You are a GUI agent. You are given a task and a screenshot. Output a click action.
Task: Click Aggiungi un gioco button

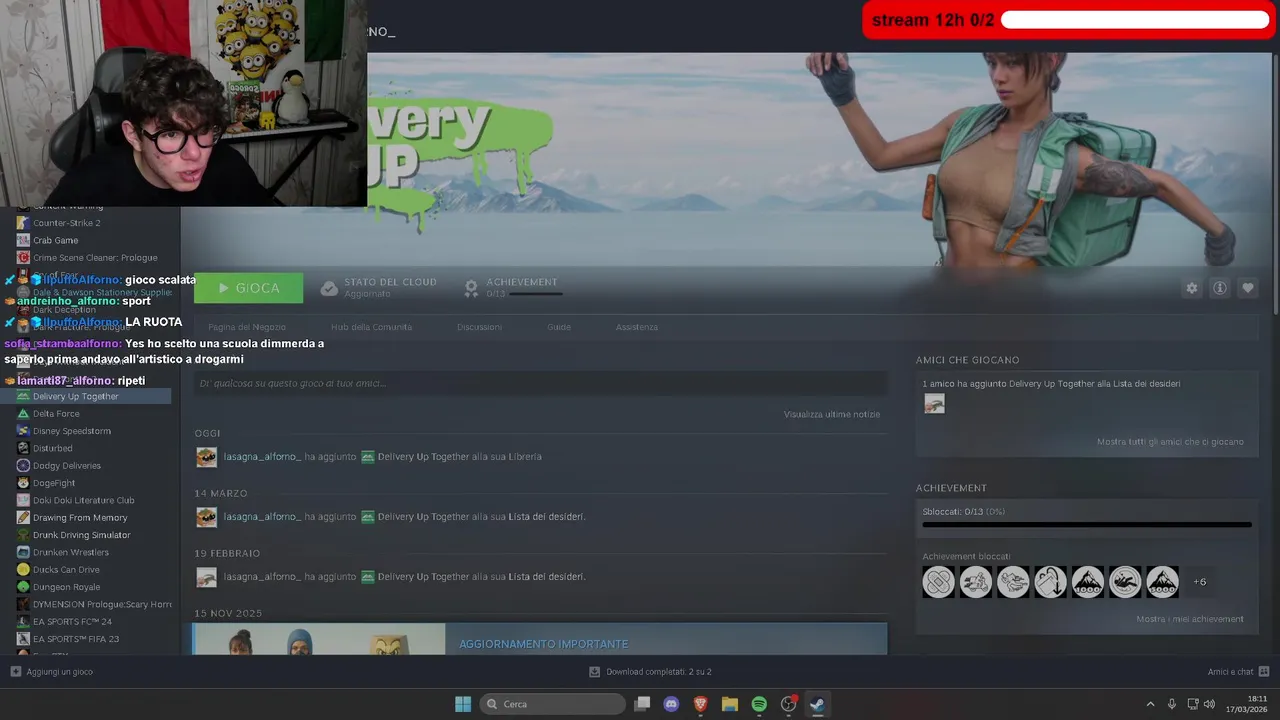(x=52, y=672)
